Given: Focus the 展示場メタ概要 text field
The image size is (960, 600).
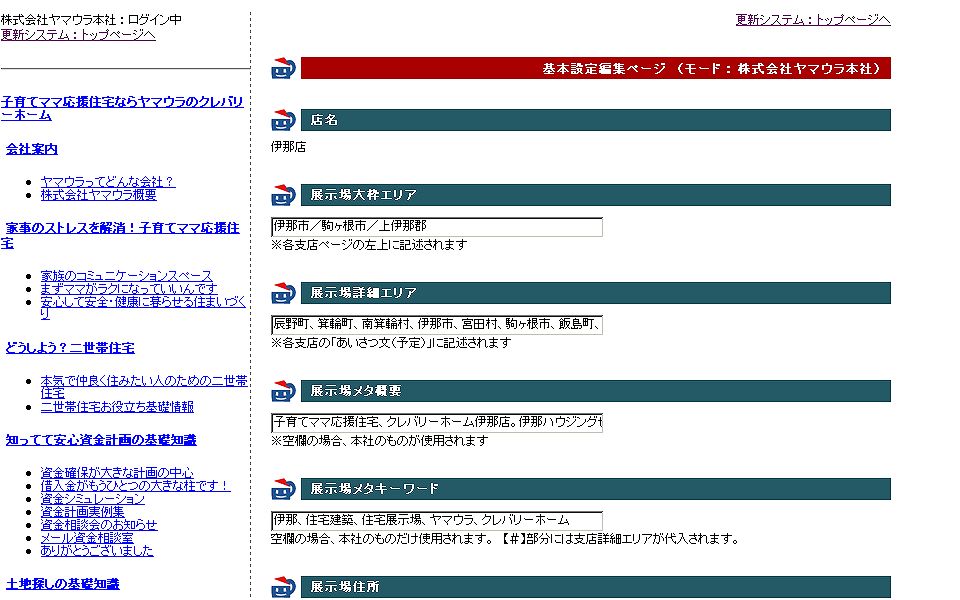Looking at the screenshot, I should (437, 422).
